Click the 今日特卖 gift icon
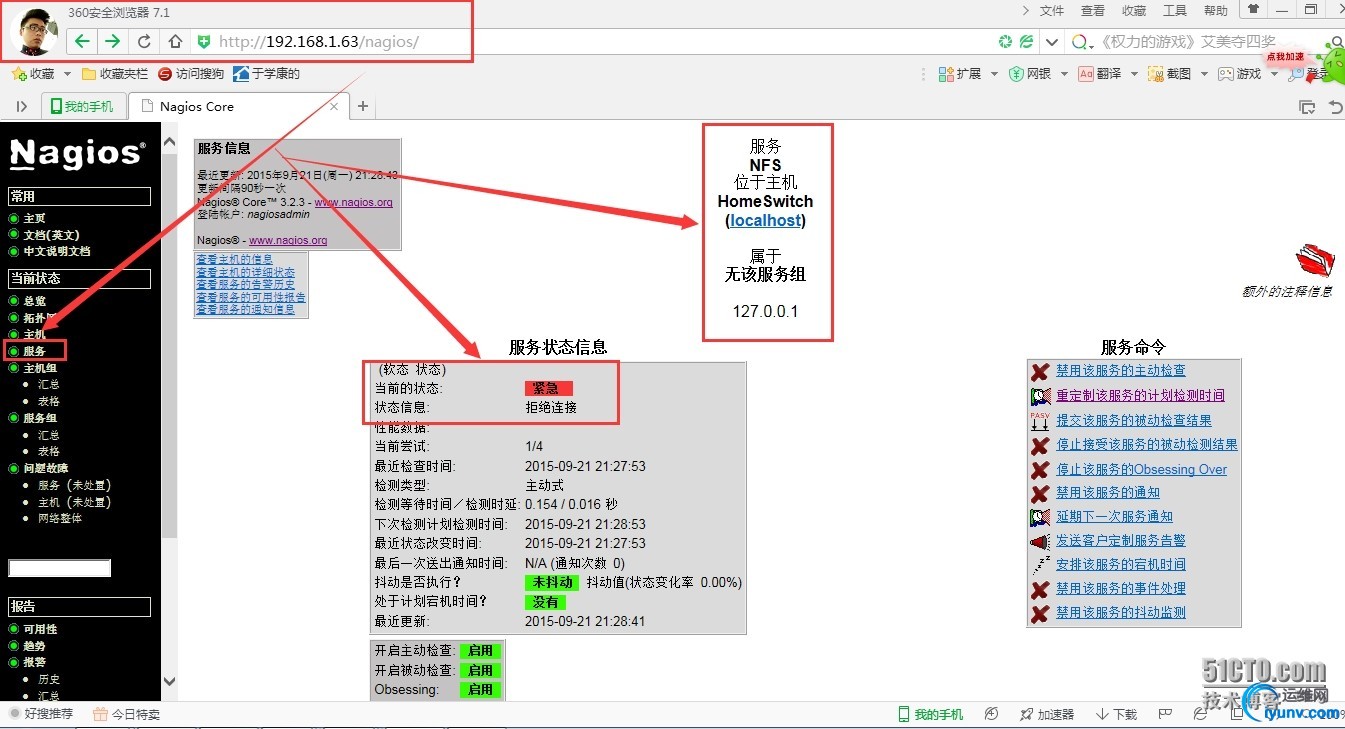This screenshot has width=1345, height=729. 100,714
